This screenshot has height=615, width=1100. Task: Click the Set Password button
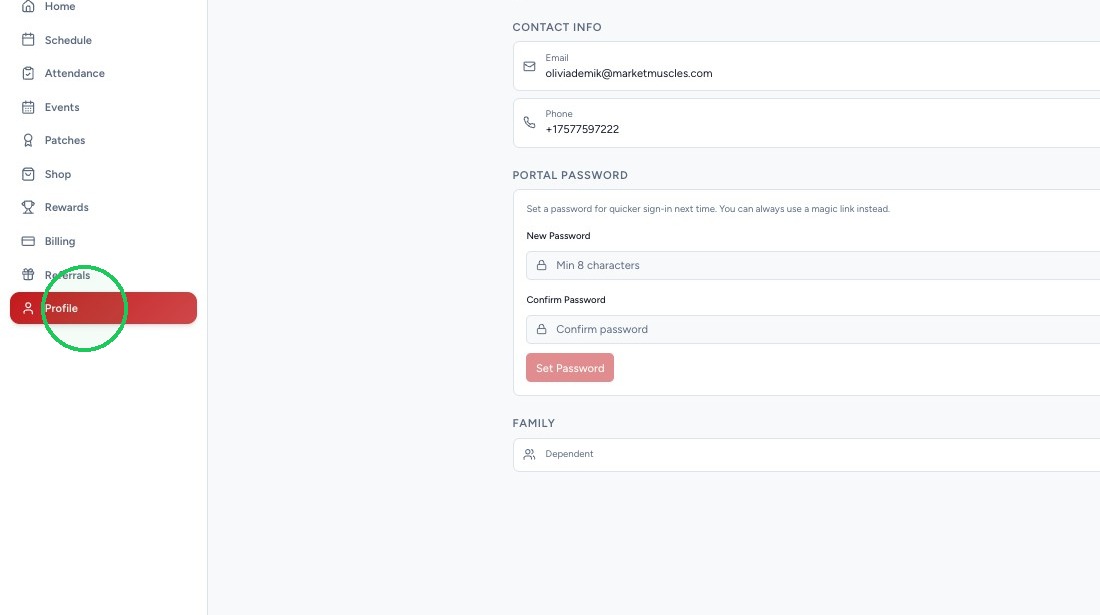tap(570, 367)
